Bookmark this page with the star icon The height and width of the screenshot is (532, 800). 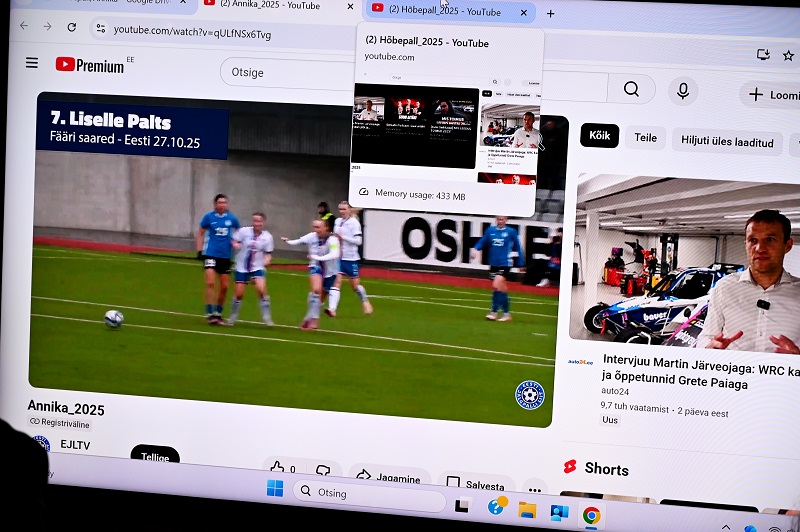788,55
